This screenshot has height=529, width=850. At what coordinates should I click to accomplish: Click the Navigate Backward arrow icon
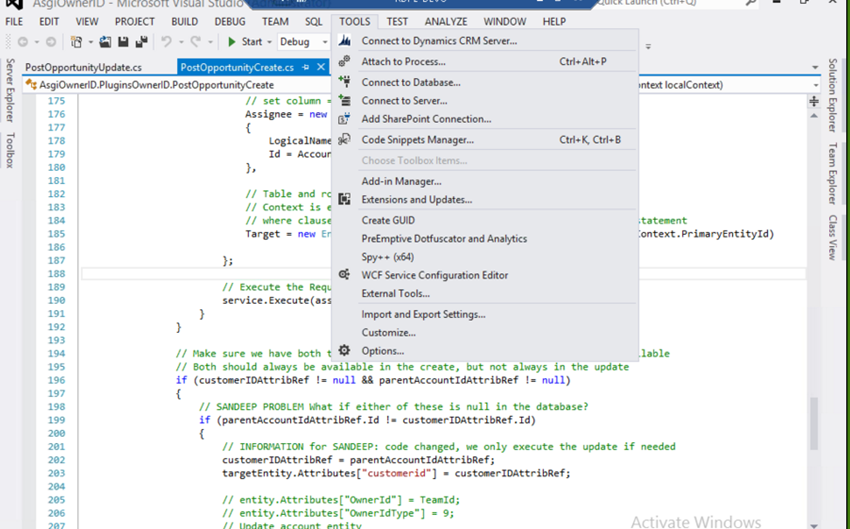22,42
